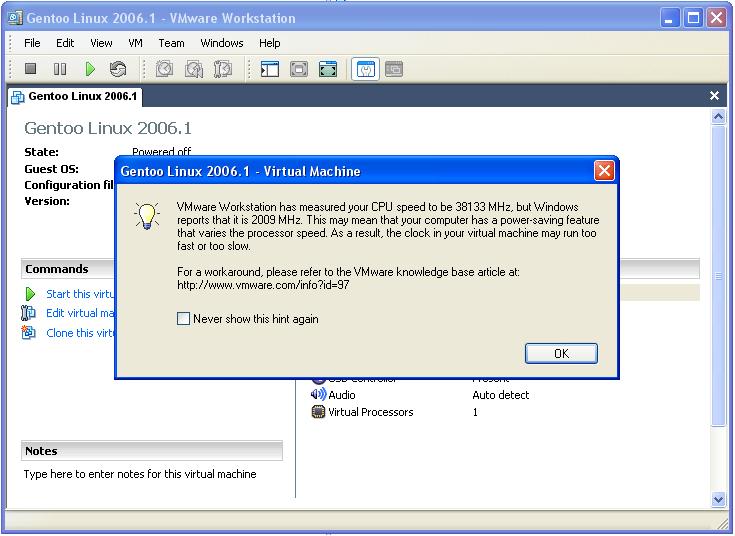Click the Edit virtual machine settings icon

28,313
